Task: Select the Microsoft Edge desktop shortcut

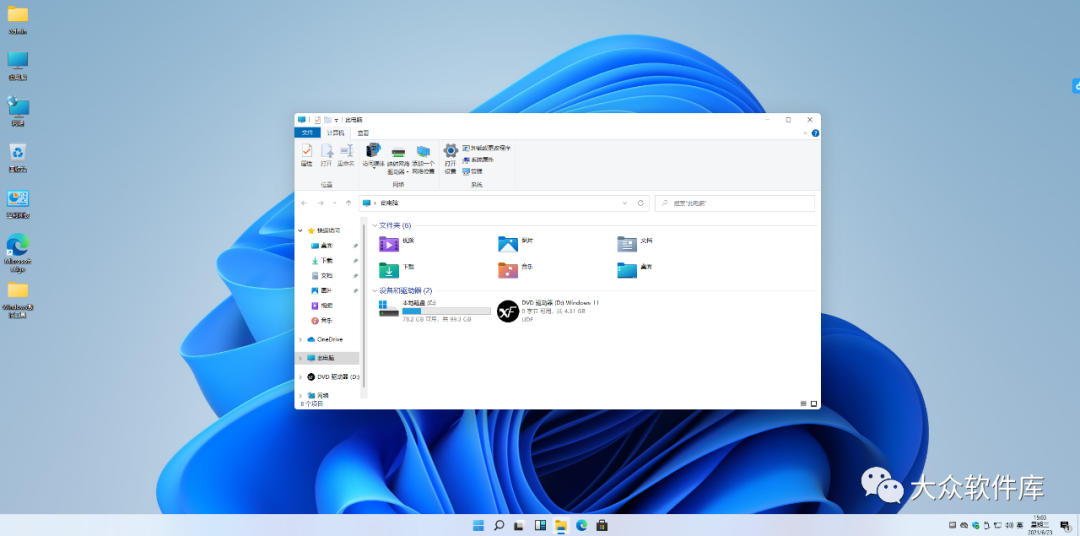Action: tap(18, 253)
